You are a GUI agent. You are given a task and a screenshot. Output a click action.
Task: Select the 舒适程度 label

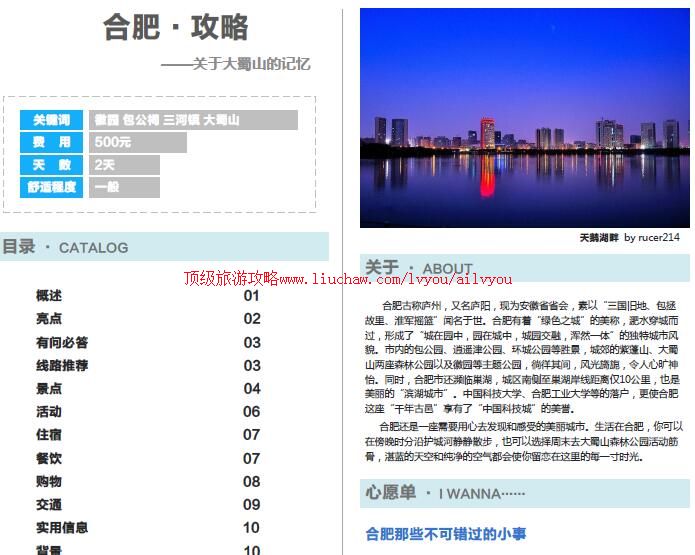coord(52,187)
